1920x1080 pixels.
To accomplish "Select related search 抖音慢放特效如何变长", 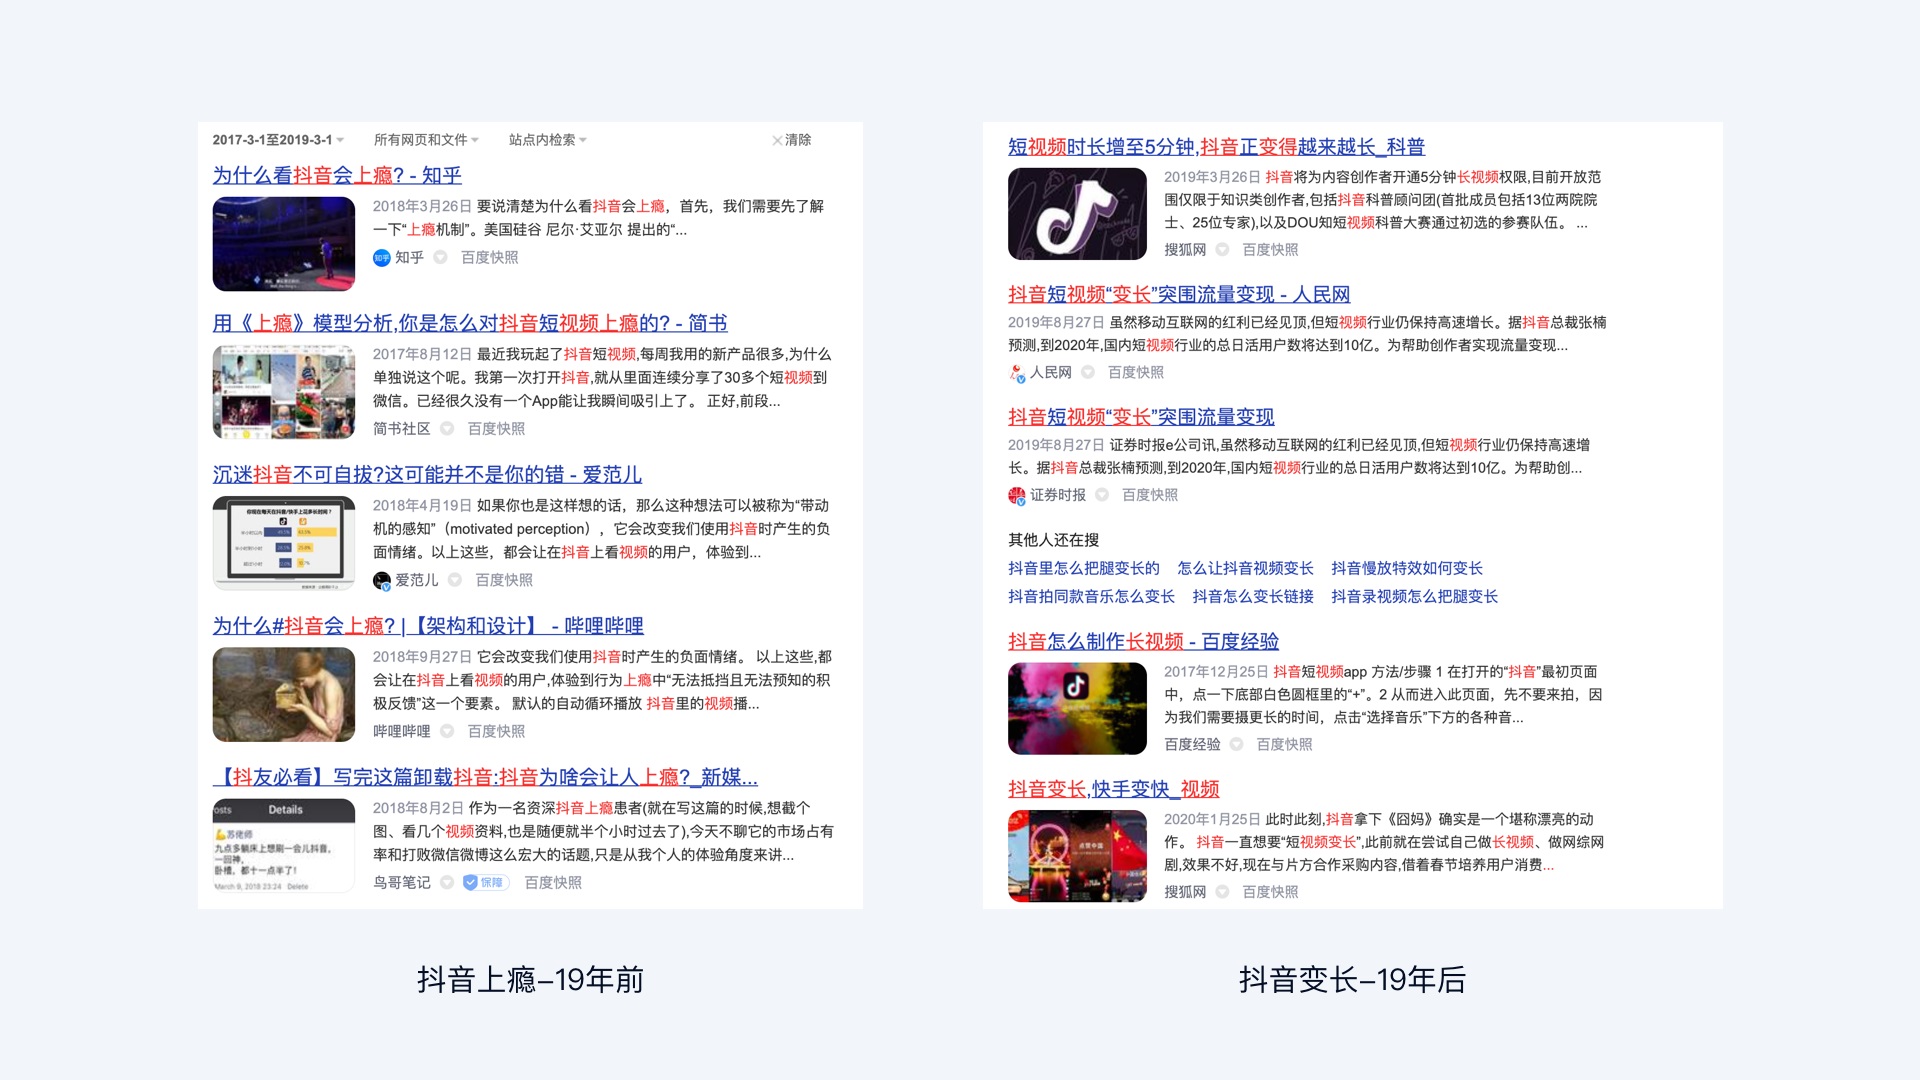I will click(x=1407, y=568).
